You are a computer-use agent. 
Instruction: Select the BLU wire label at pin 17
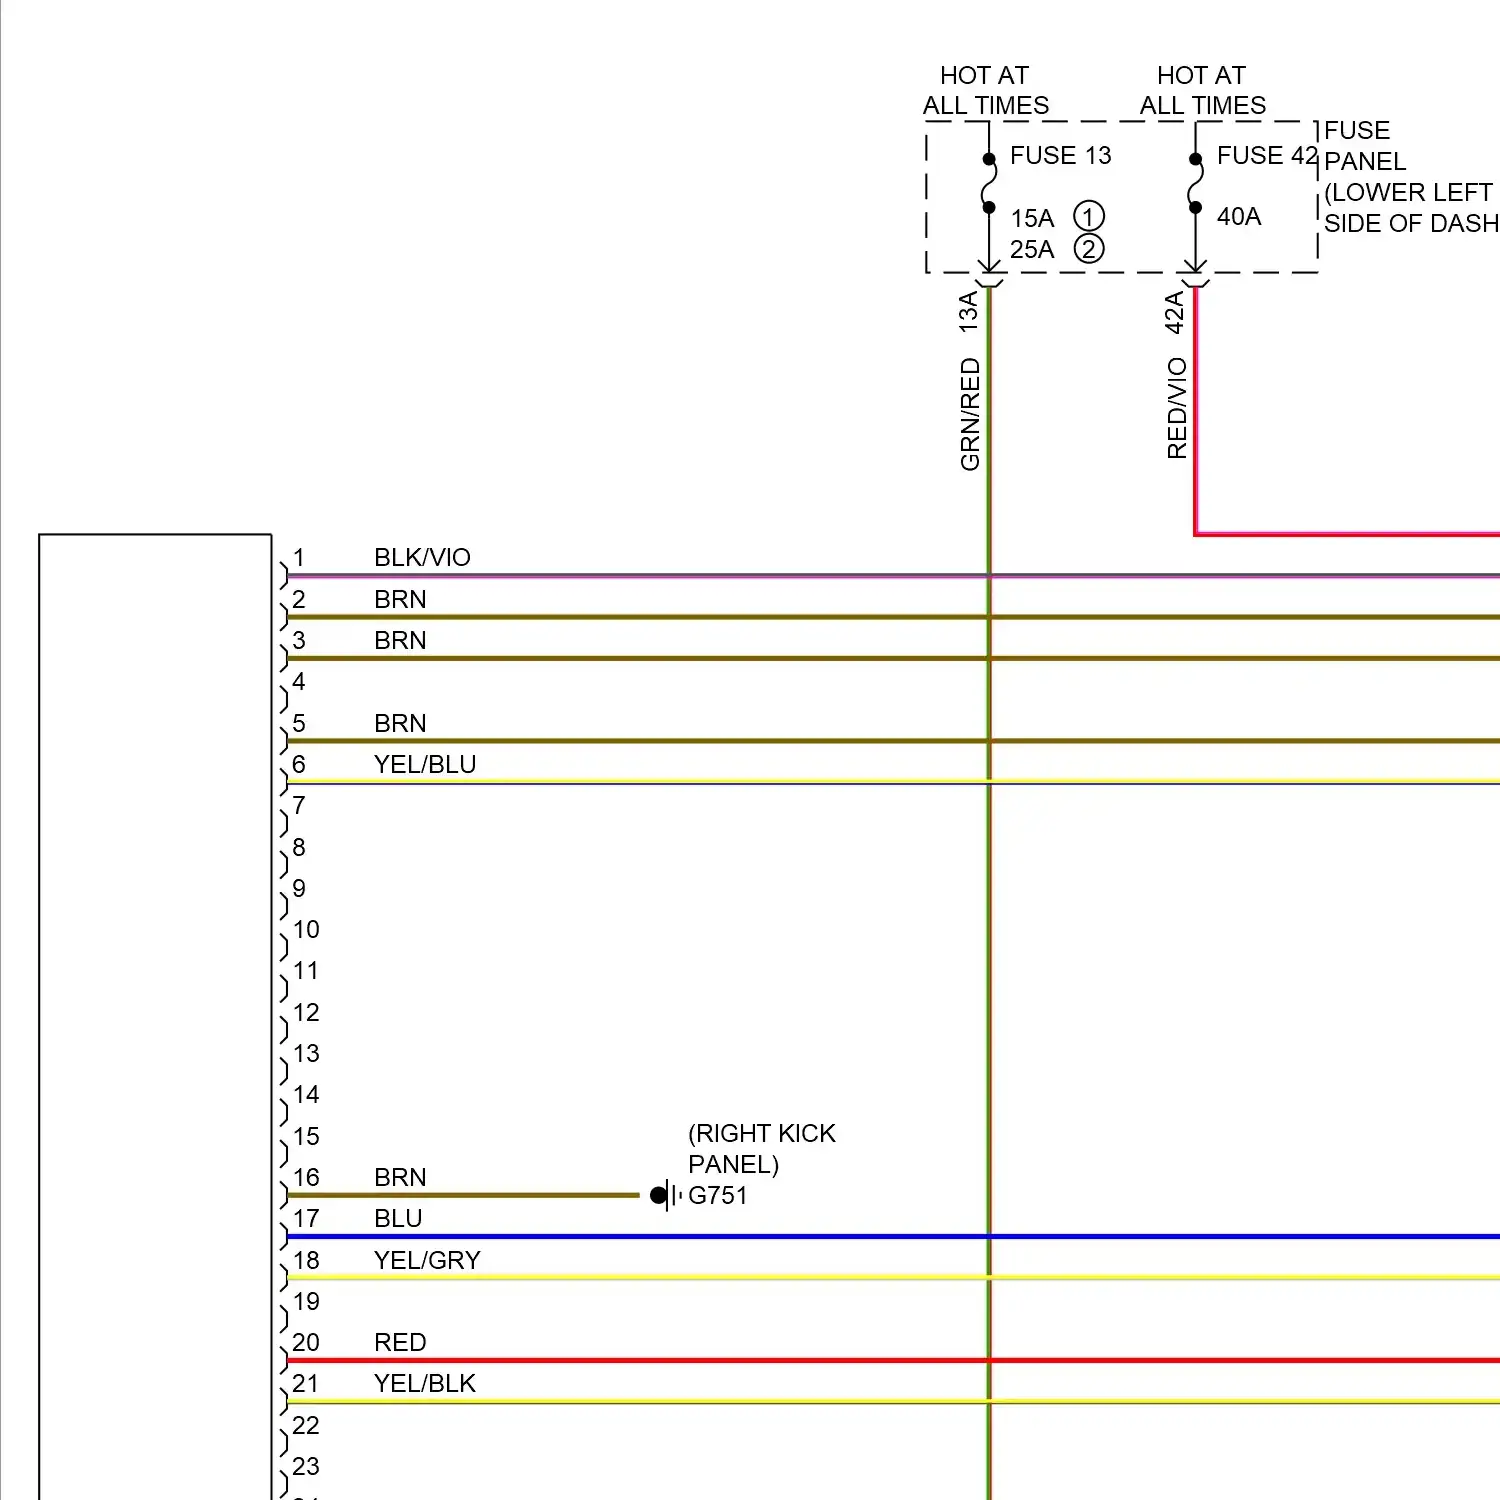coord(398,1218)
